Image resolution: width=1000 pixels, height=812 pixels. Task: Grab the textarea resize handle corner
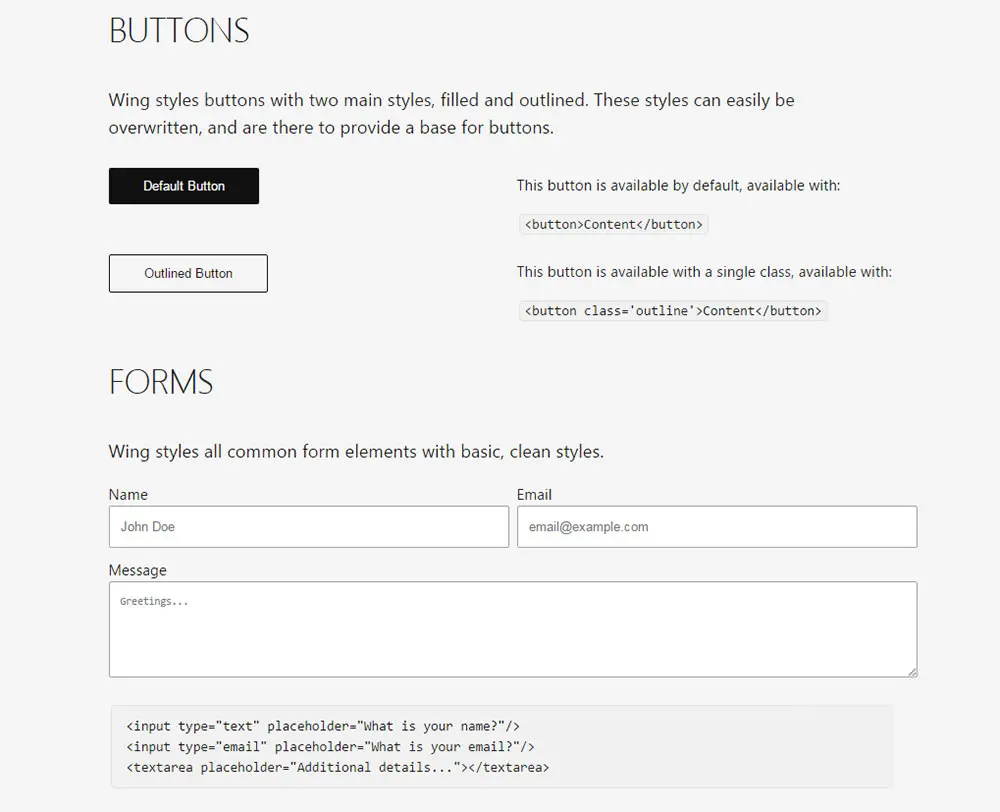(913, 672)
